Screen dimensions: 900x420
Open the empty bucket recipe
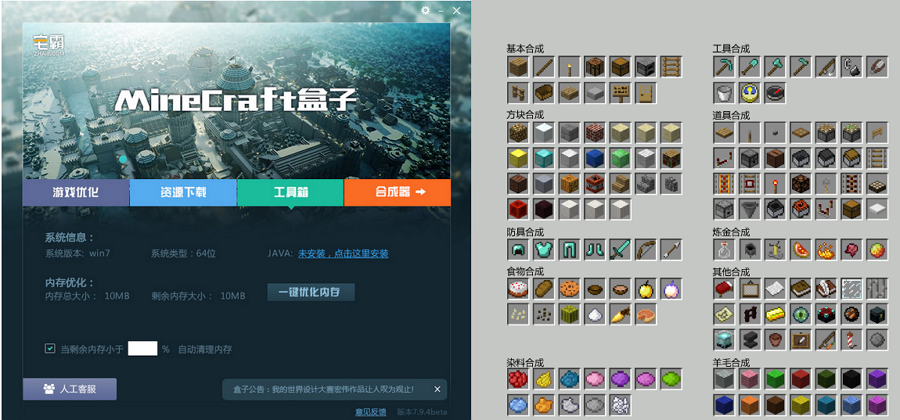pos(724,93)
